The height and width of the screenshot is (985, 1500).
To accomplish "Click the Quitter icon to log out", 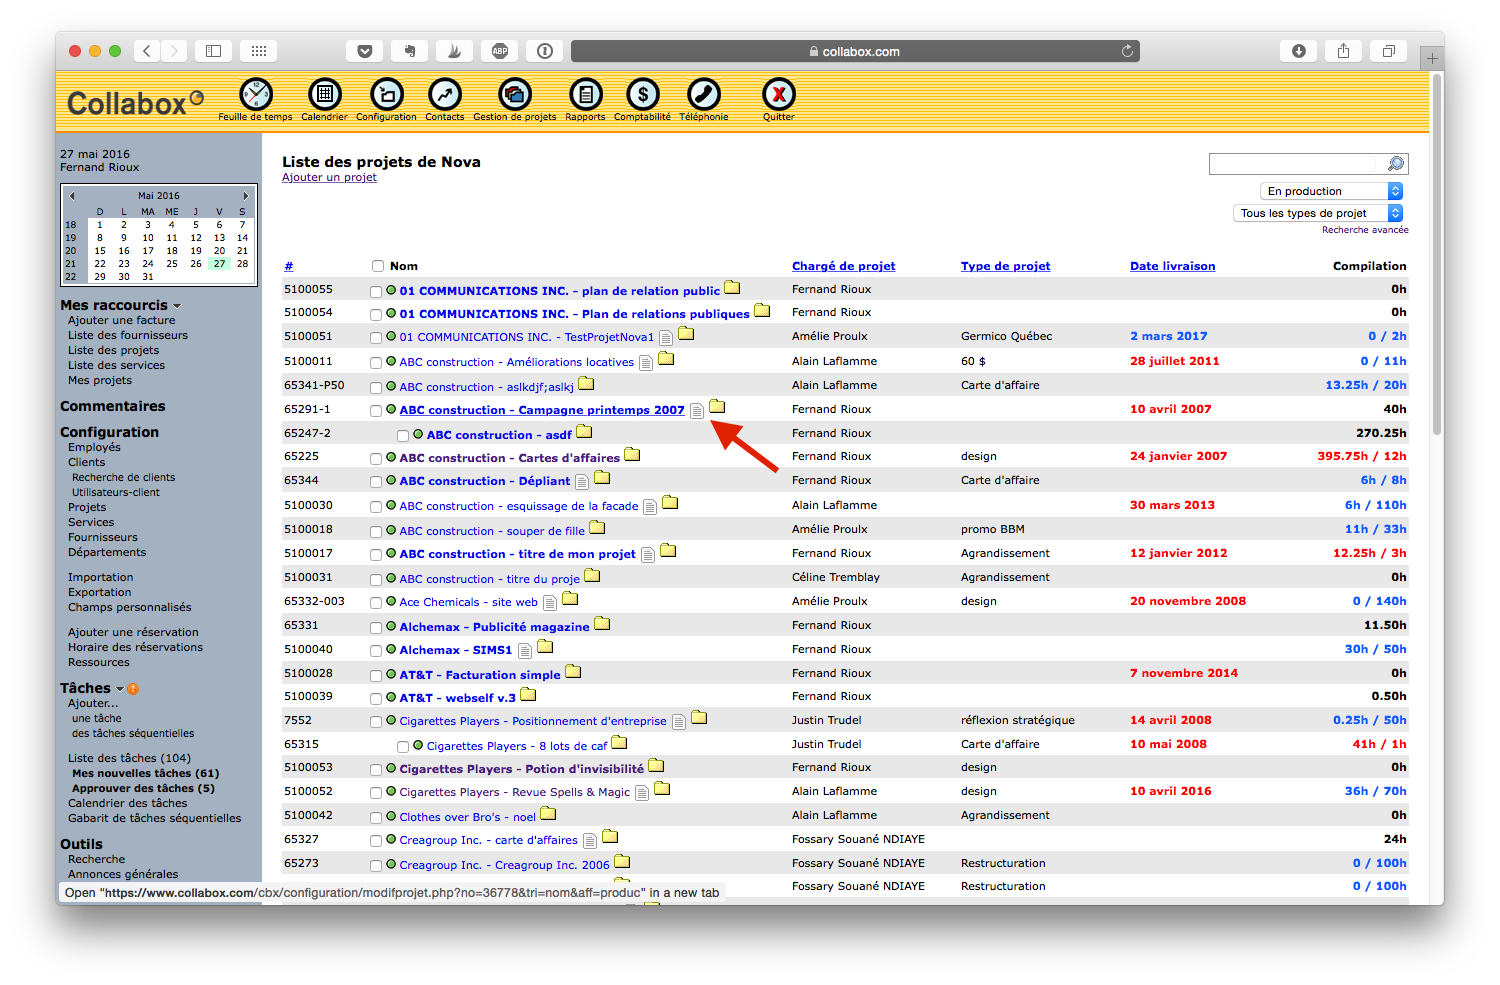I will [x=778, y=93].
